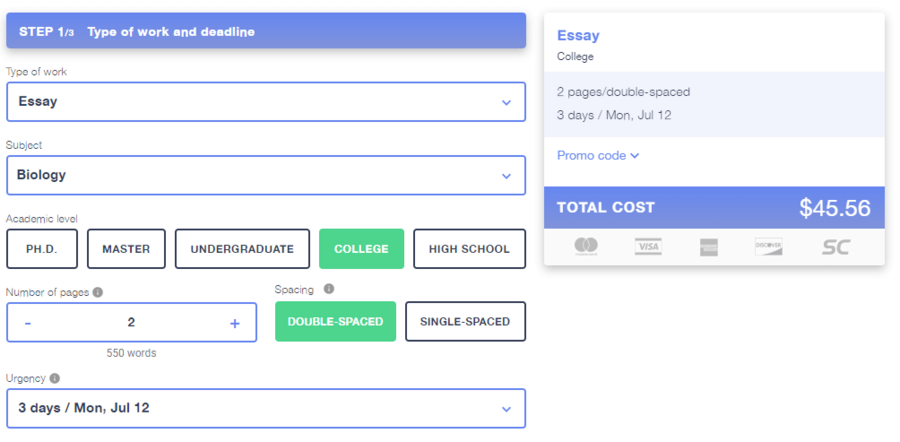Open the Urgency deadline dropdown
This screenshot has width=900, height=442.
point(266,408)
